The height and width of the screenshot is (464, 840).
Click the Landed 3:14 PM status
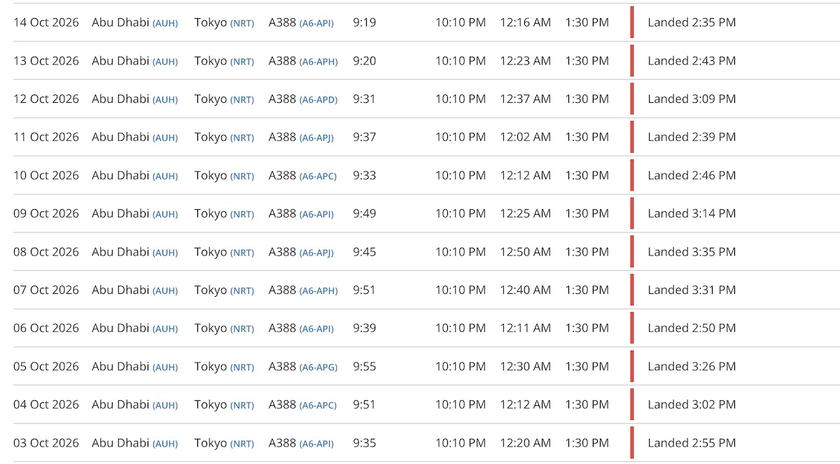tap(692, 213)
